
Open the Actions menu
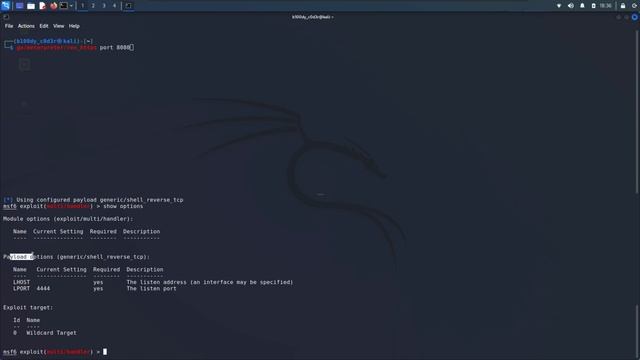pos(26,26)
